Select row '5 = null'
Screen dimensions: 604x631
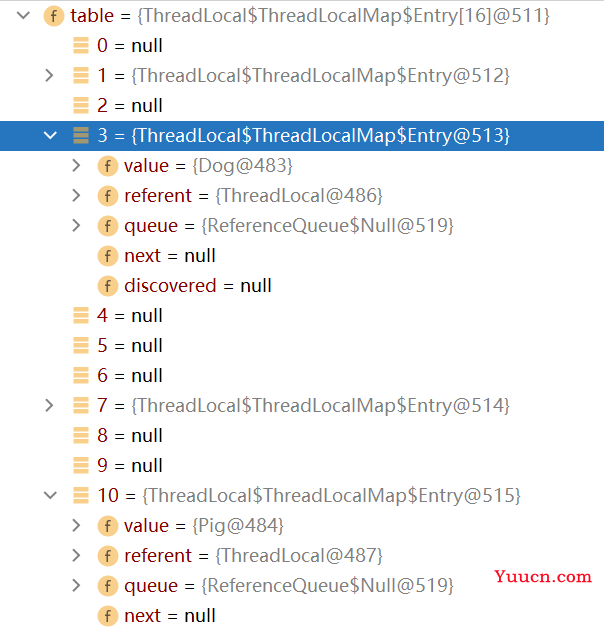[302, 345]
